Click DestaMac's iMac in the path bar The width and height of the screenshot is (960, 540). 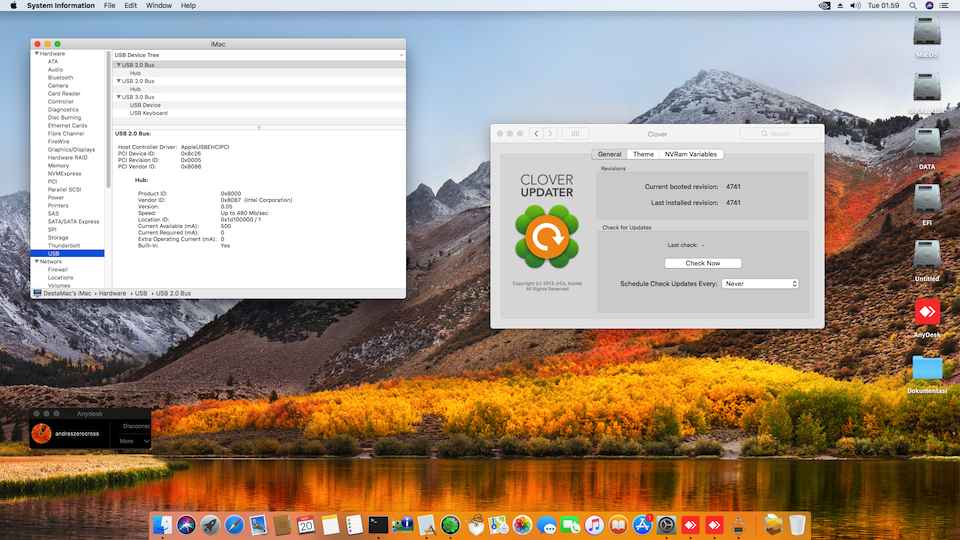coord(66,293)
